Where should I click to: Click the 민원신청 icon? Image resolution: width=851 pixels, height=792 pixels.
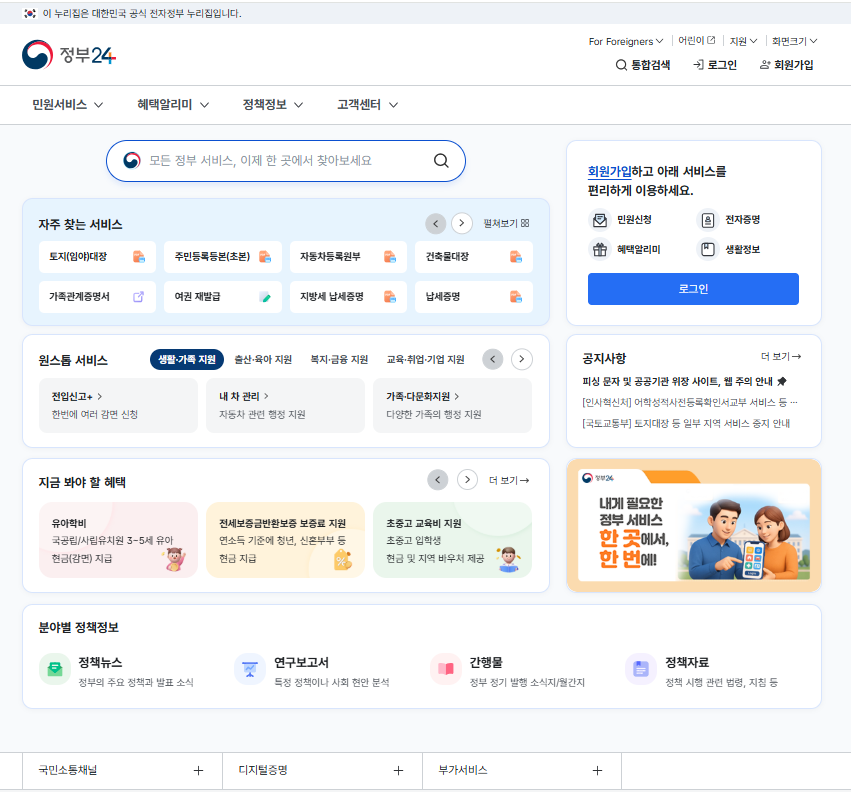[x=600, y=220]
